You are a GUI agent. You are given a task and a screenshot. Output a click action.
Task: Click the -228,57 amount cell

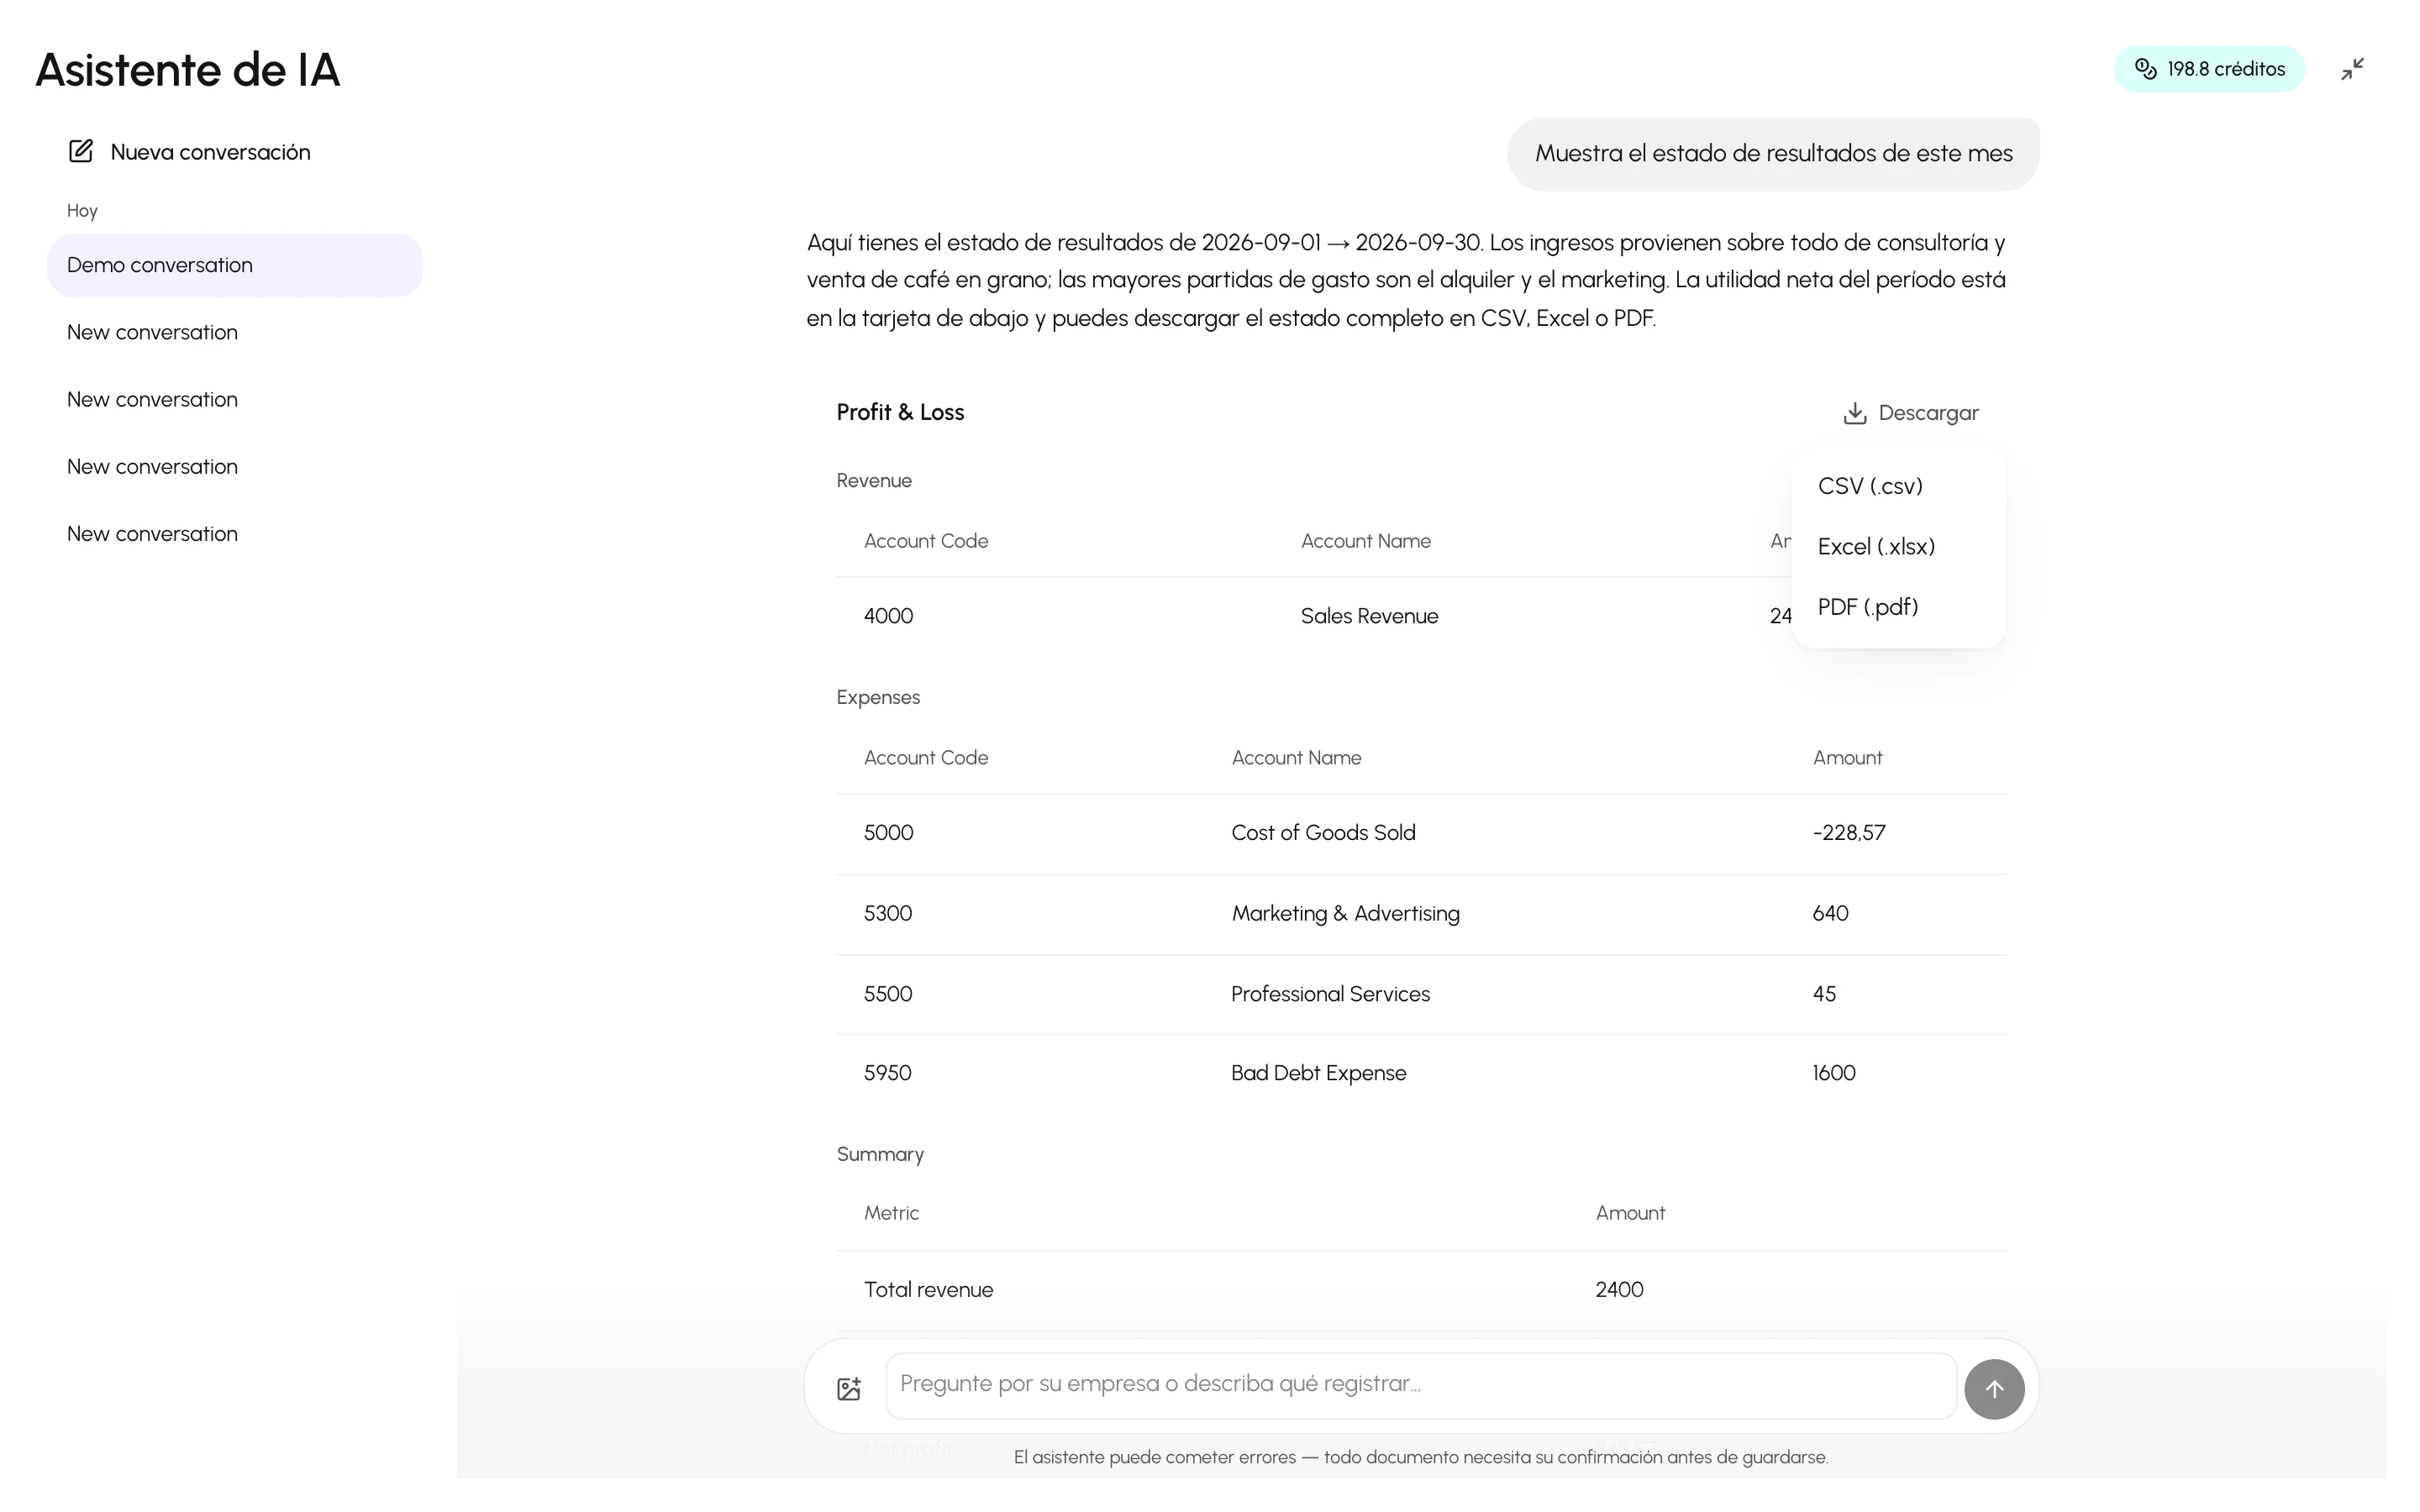1849,833
